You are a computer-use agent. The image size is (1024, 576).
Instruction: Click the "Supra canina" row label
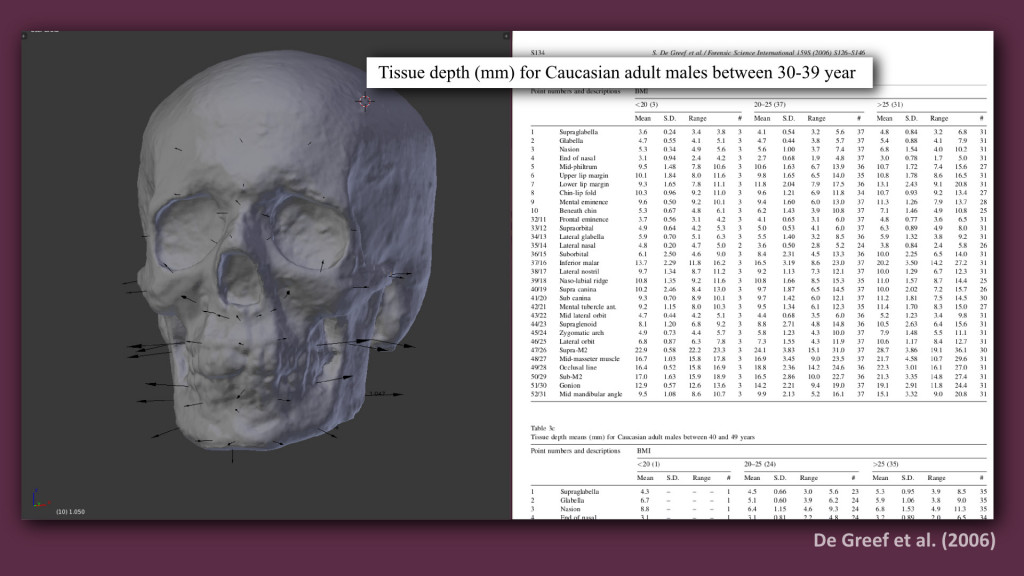[x=577, y=289]
